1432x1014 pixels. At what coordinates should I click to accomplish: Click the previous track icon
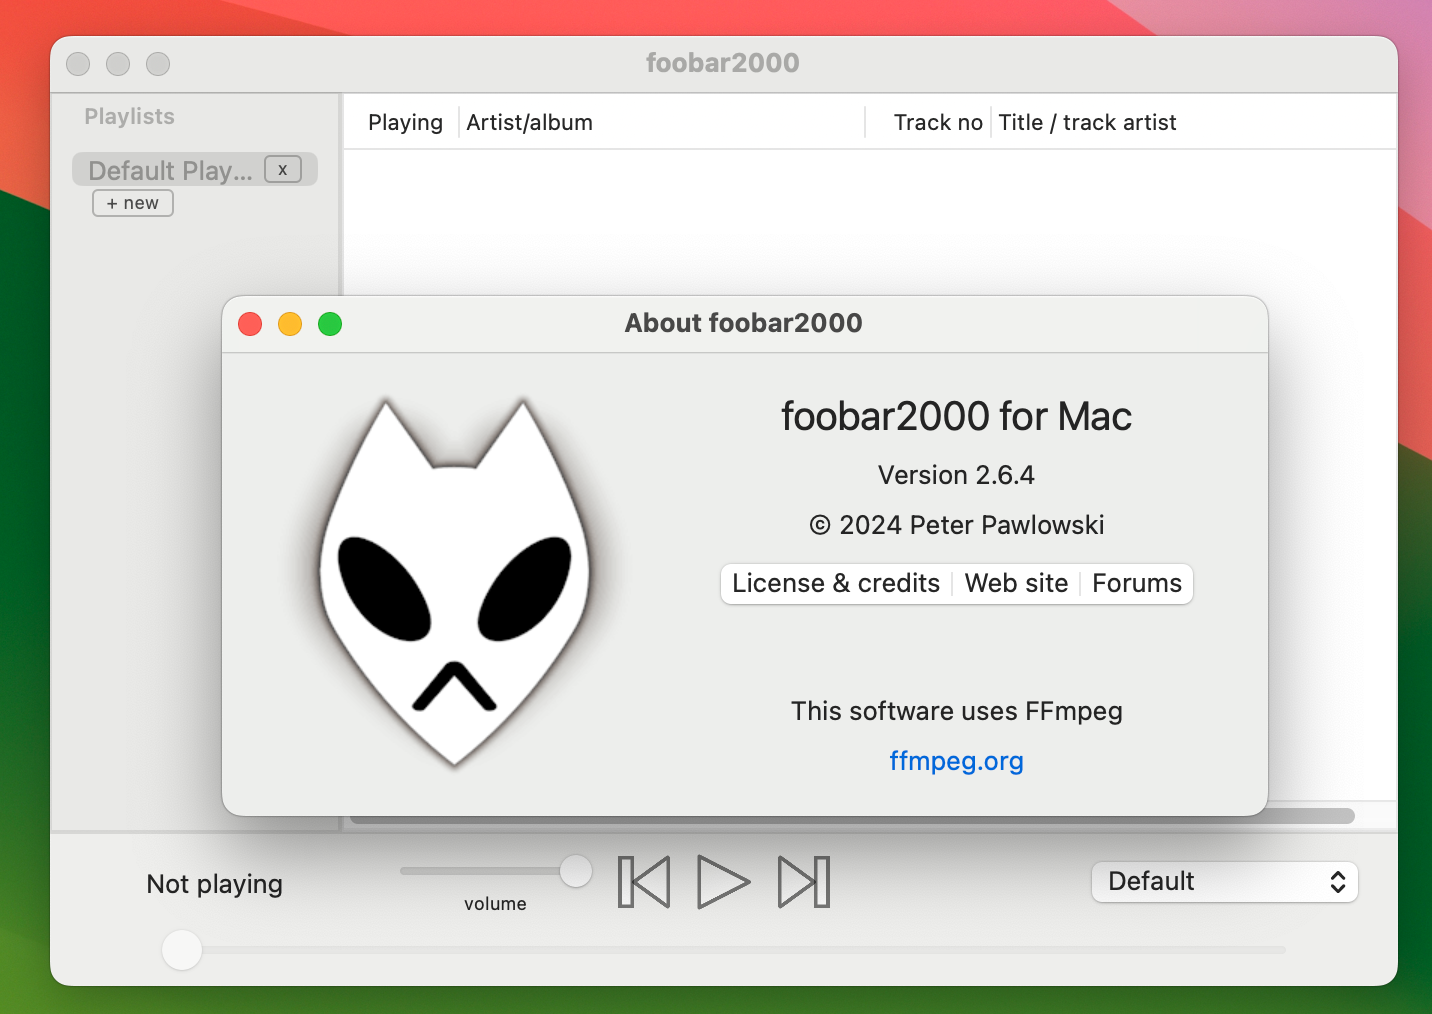click(644, 881)
